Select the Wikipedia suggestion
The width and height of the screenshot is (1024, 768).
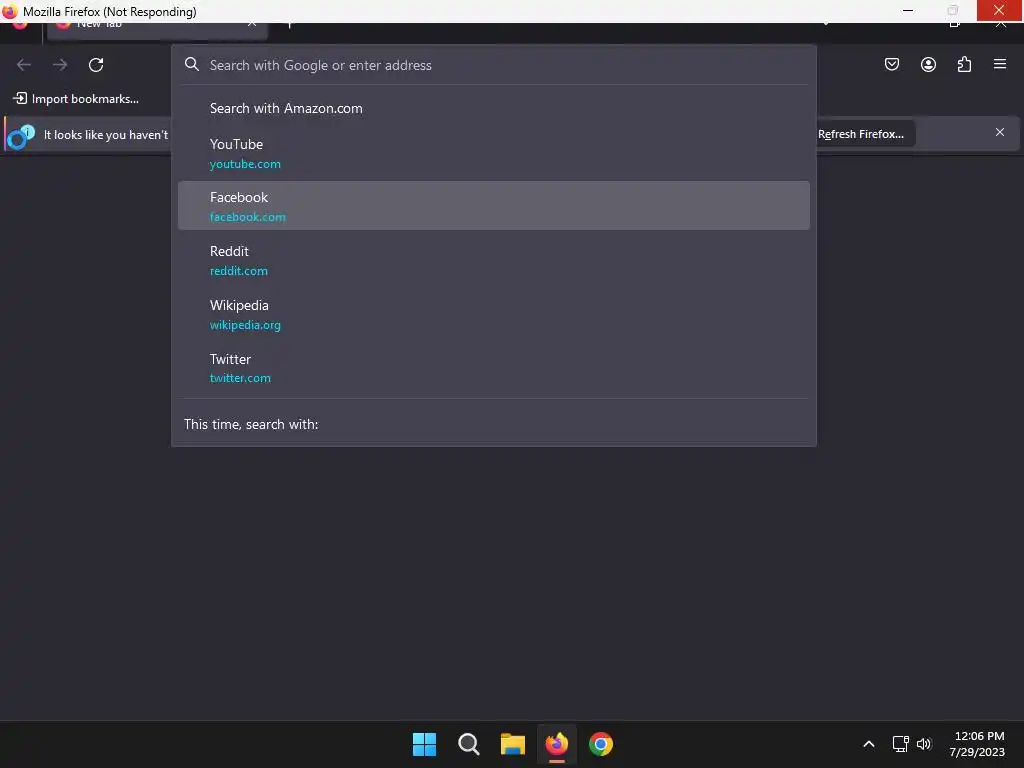pyautogui.click(x=494, y=314)
